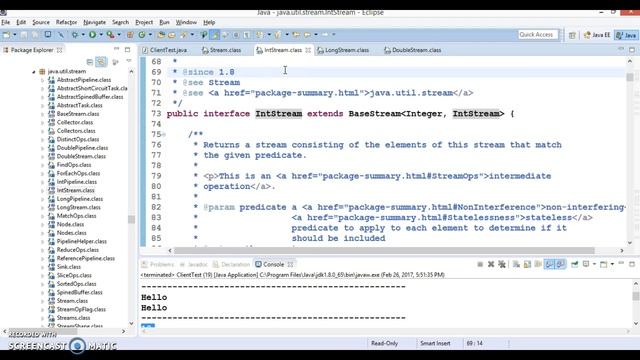Screen dimensions: 640x360
Task: Click the Clear Console icon
Action: pos(516,264)
